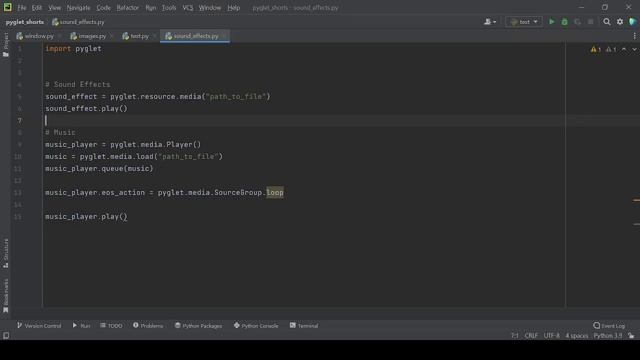Click the orange warning stripe marker in scrollbar
Screen dimensions: 640x360
636,200
